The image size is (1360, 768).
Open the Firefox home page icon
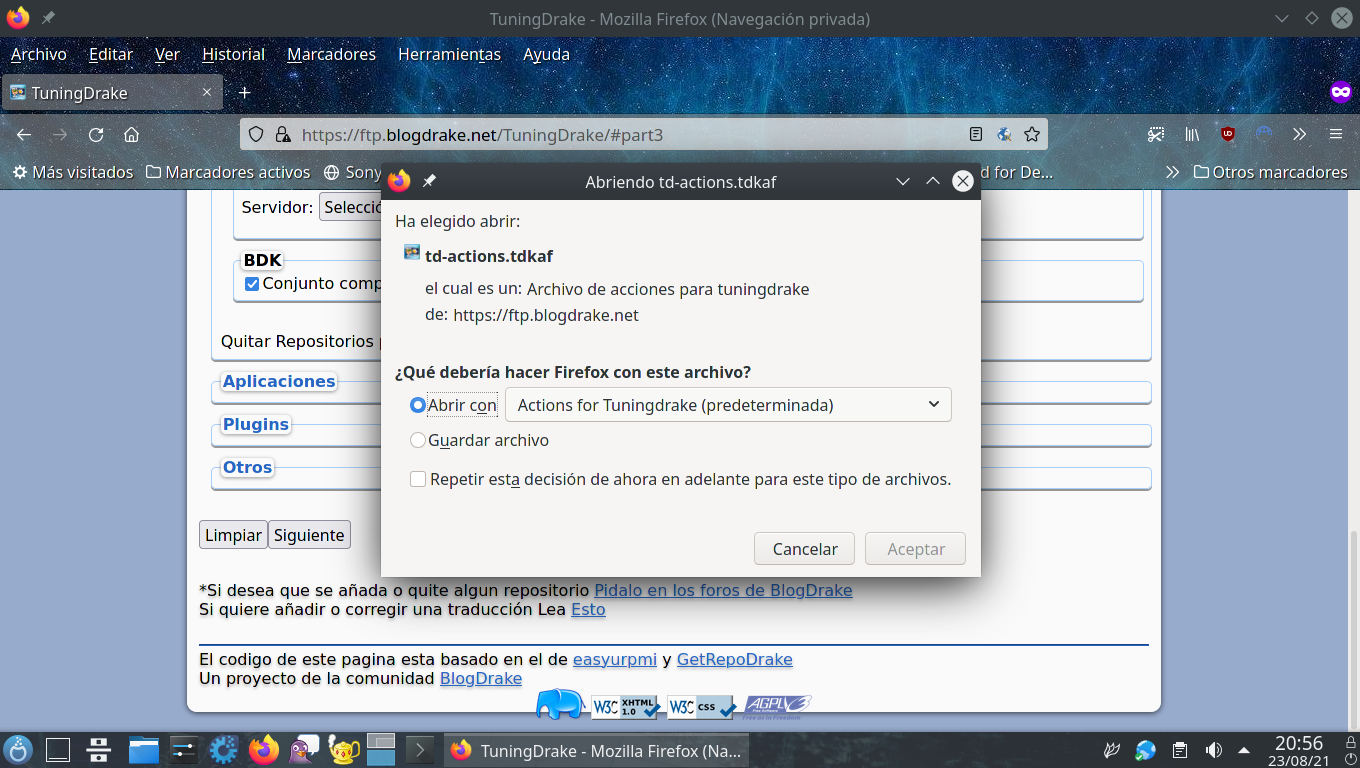pos(131,134)
